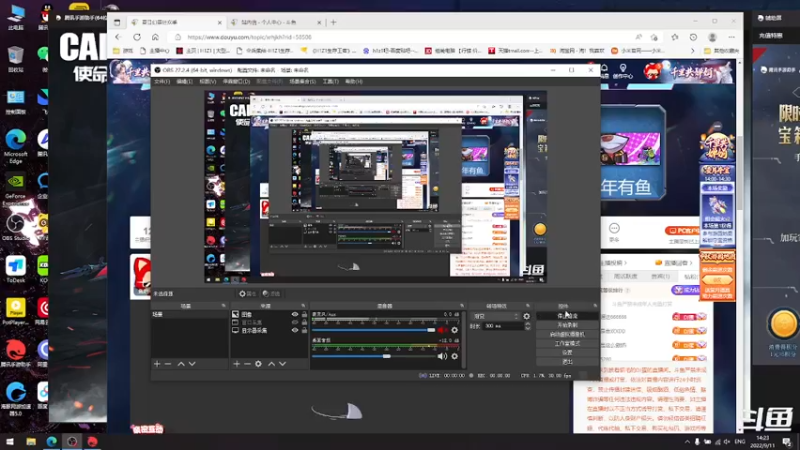Open a new tab in Edge
The height and width of the screenshot is (450, 800).
point(334,22)
